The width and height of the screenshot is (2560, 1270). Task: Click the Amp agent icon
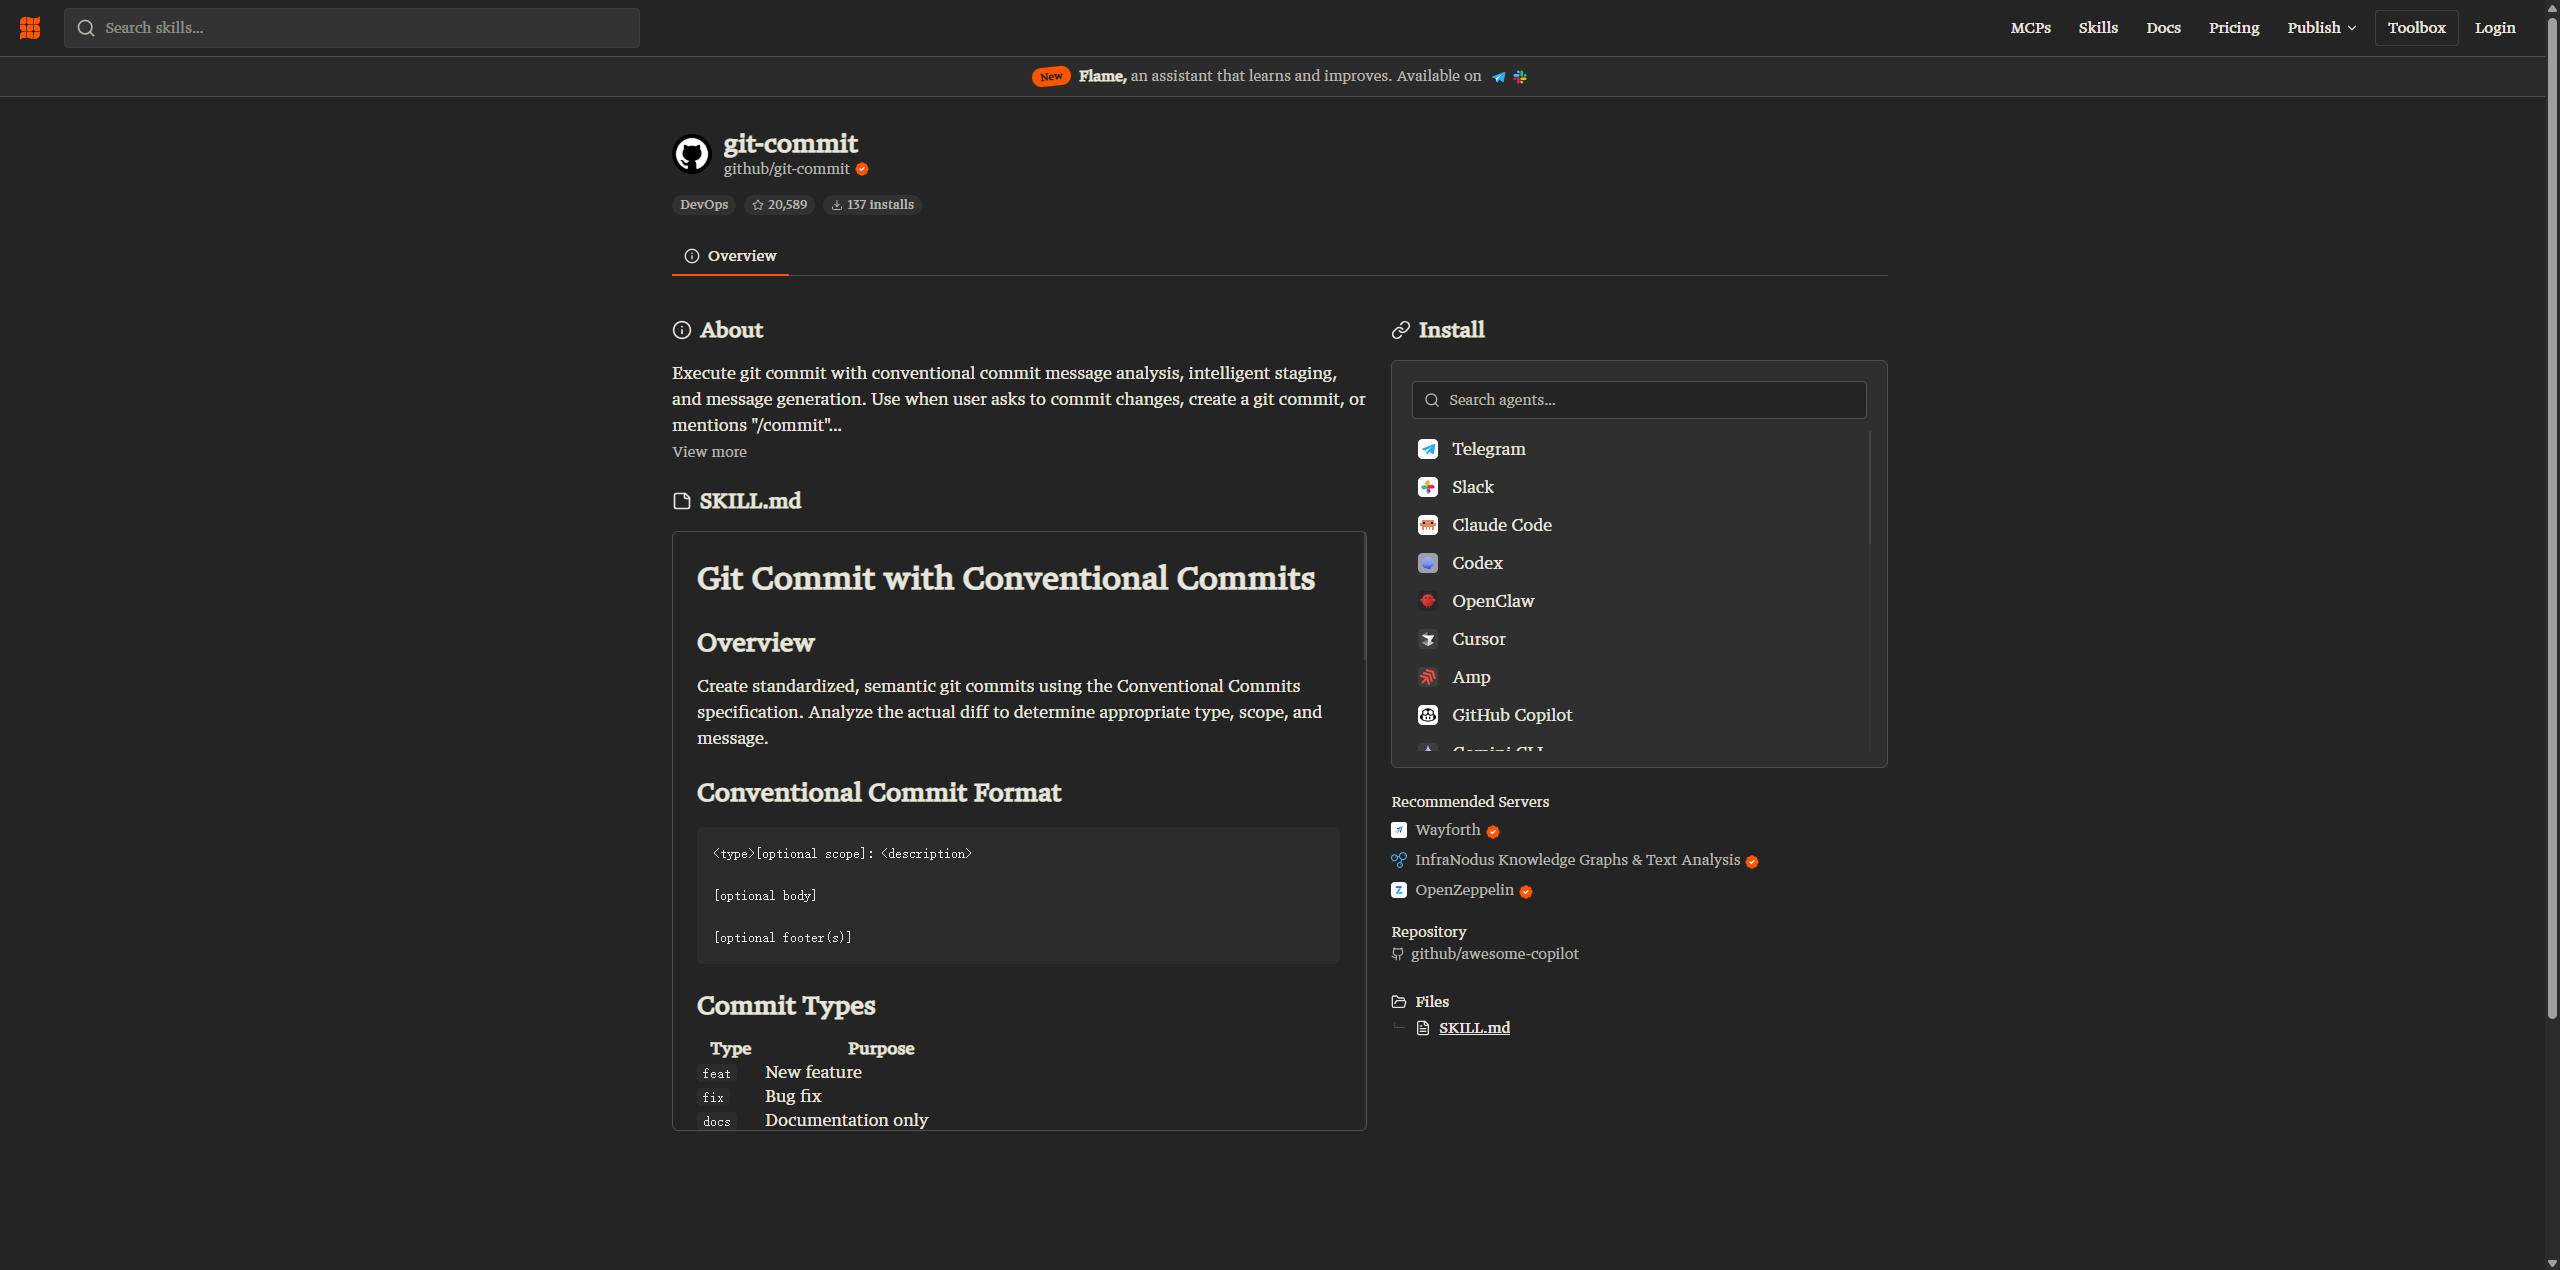[1428, 677]
